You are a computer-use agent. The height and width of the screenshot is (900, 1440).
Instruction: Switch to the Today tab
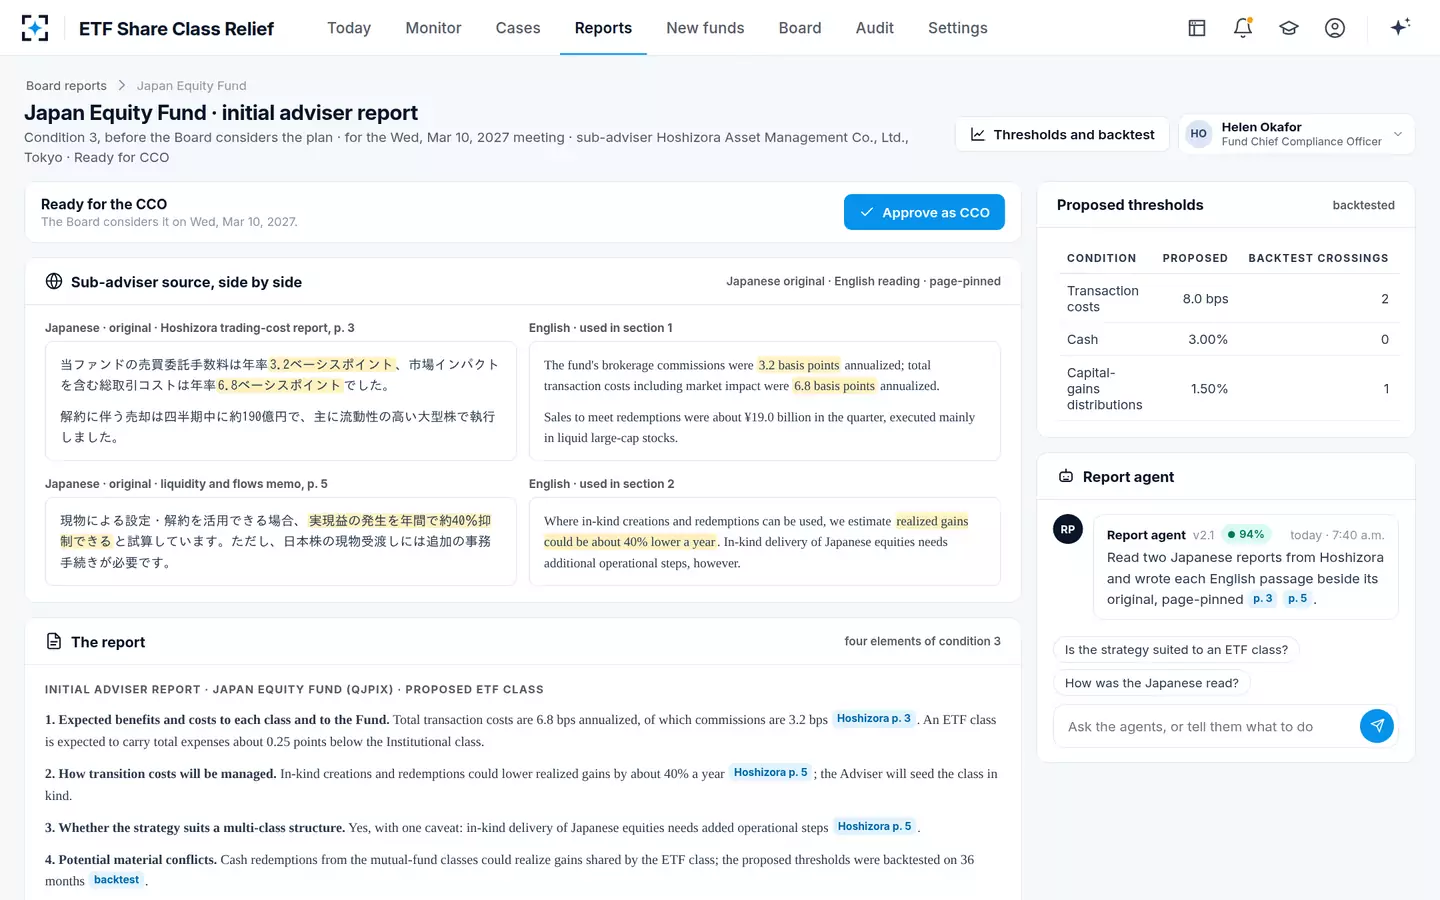point(349,28)
